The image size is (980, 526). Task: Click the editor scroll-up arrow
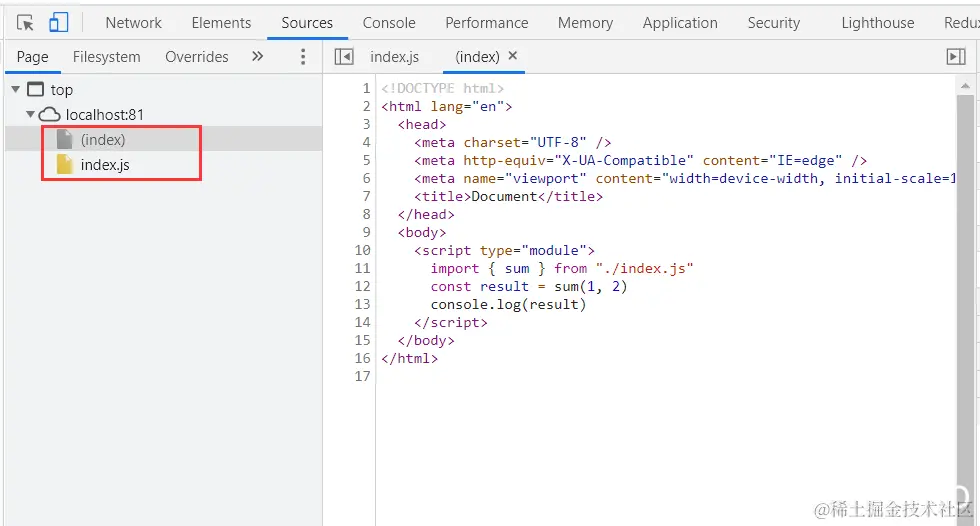point(966,86)
